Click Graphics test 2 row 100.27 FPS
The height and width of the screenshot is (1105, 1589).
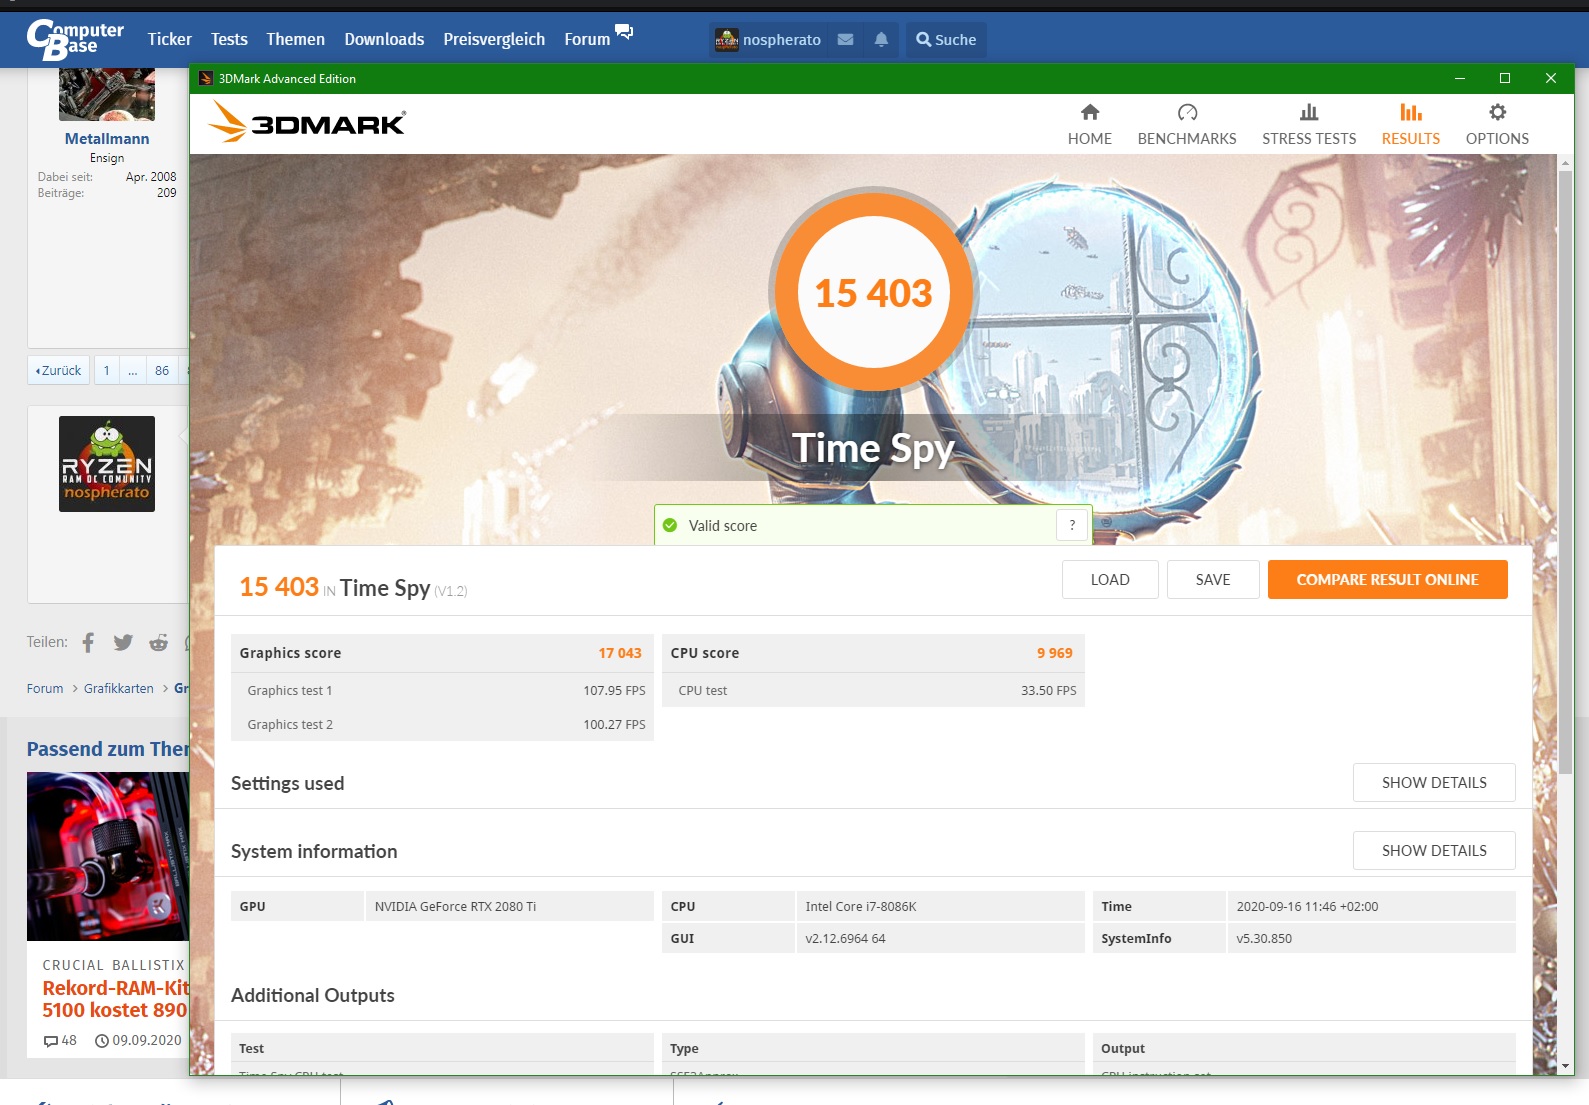pos(442,724)
